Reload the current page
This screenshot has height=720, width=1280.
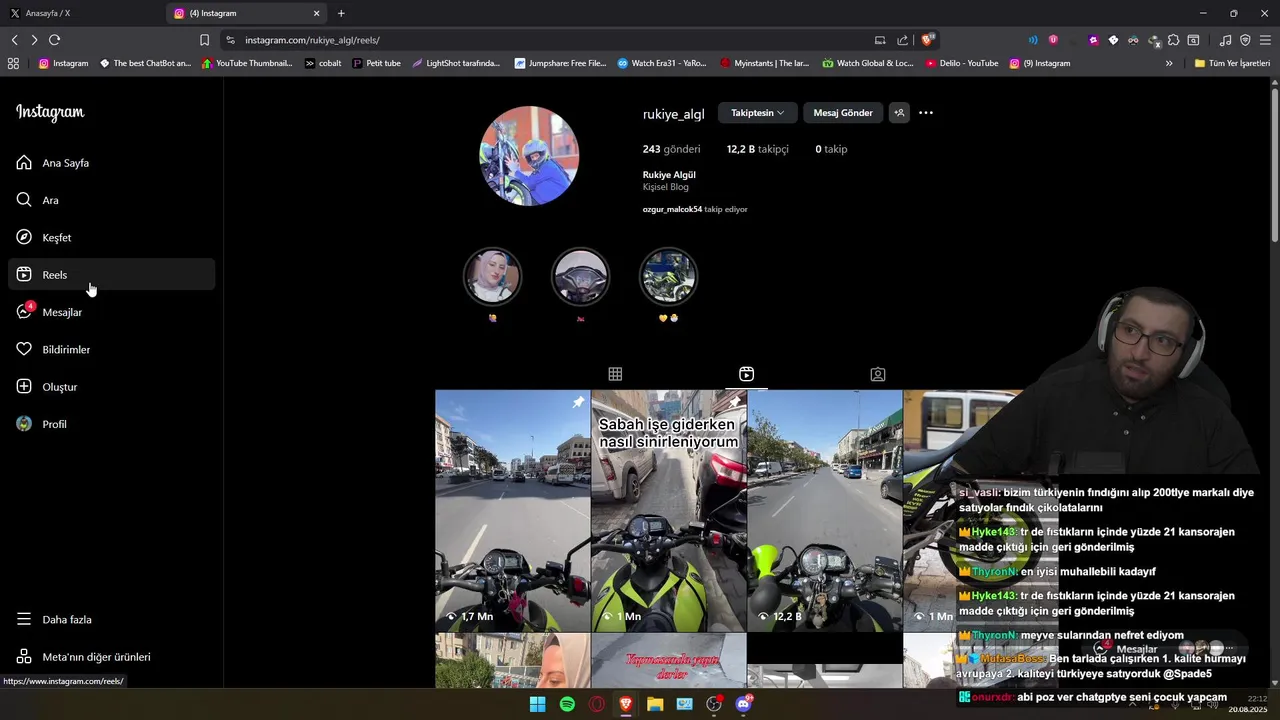point(54,40)
